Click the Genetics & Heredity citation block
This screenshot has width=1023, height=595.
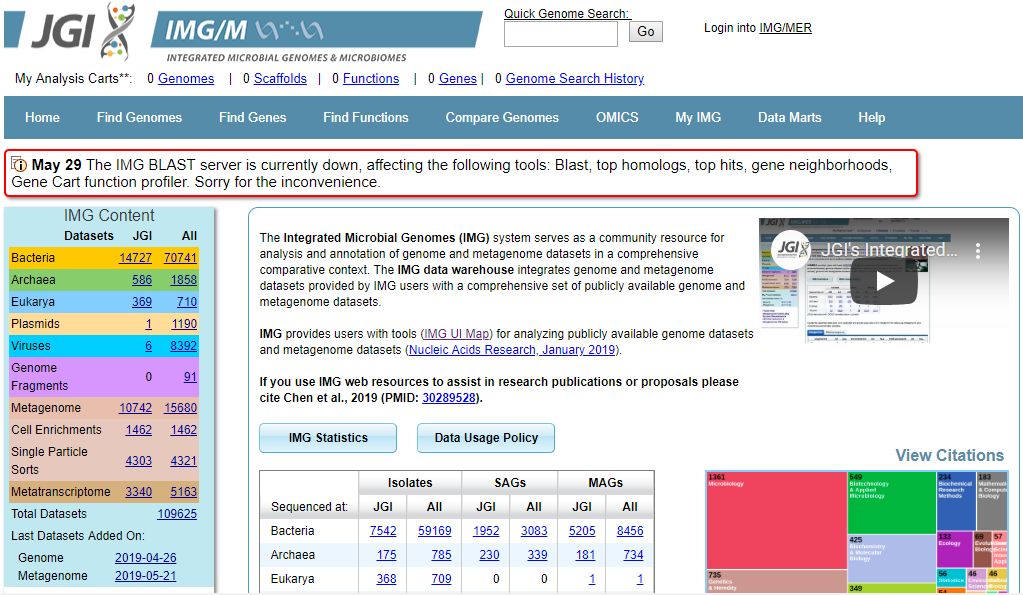pyautogui.click(x=776, y=581)
